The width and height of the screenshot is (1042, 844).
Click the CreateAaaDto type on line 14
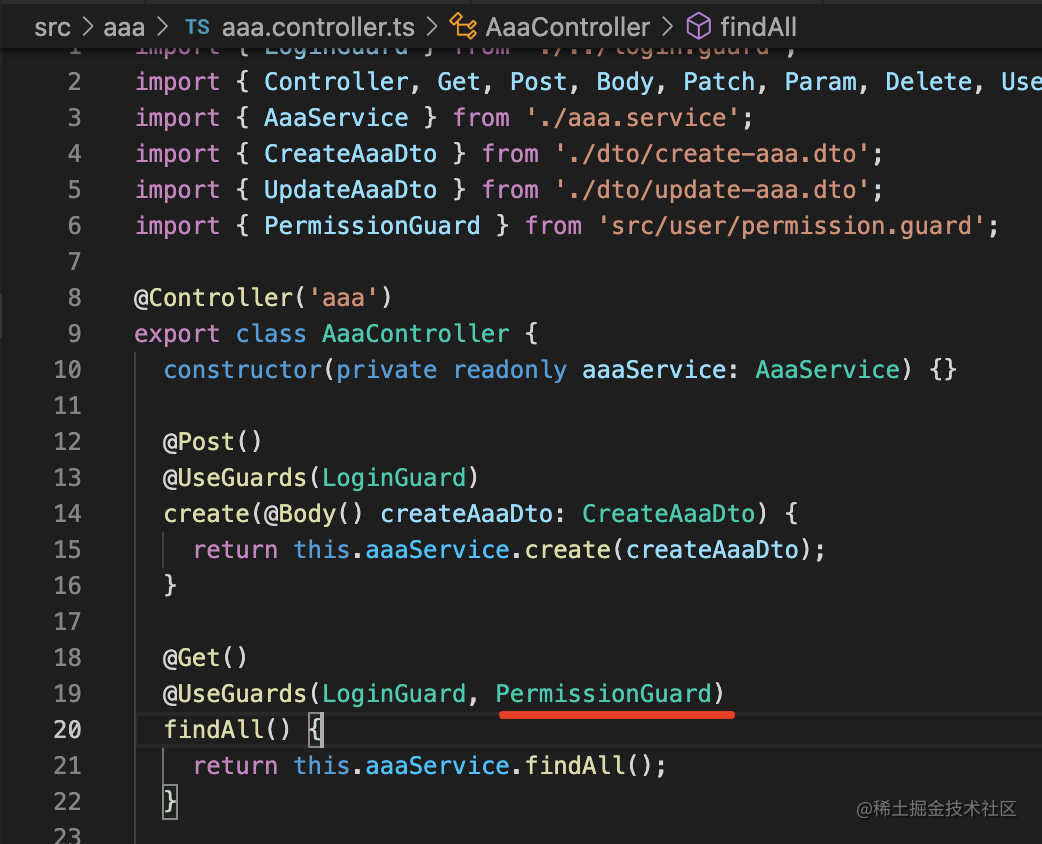669,514
